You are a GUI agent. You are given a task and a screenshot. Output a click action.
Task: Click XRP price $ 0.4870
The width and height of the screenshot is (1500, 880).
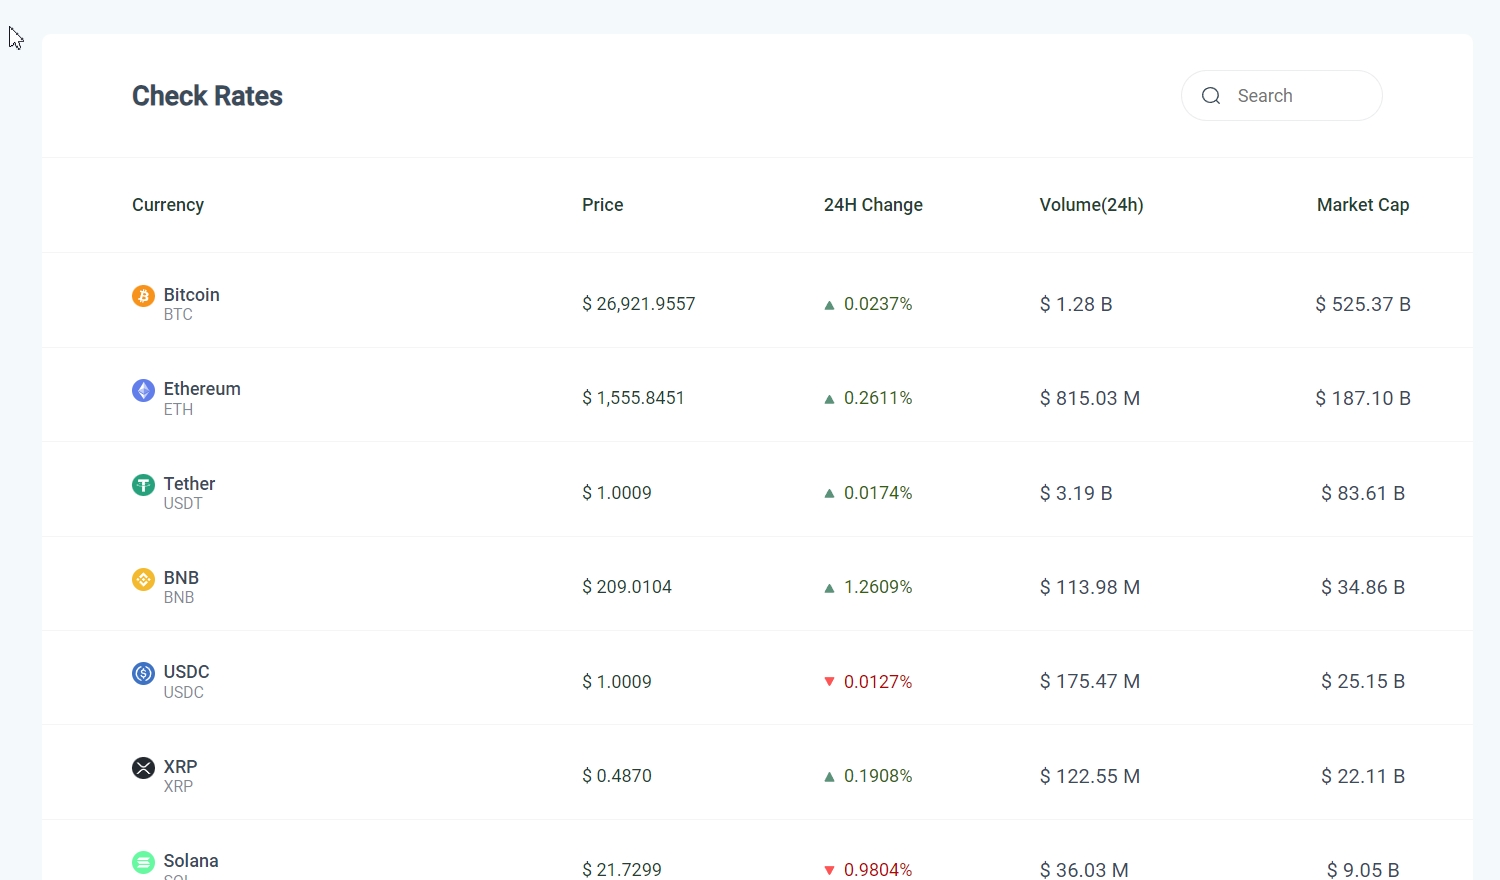[x=617, y=776]
